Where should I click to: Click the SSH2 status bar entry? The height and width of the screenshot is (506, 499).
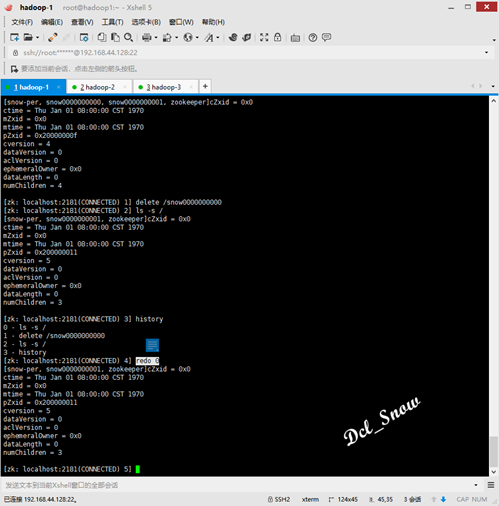pos(279,499)
